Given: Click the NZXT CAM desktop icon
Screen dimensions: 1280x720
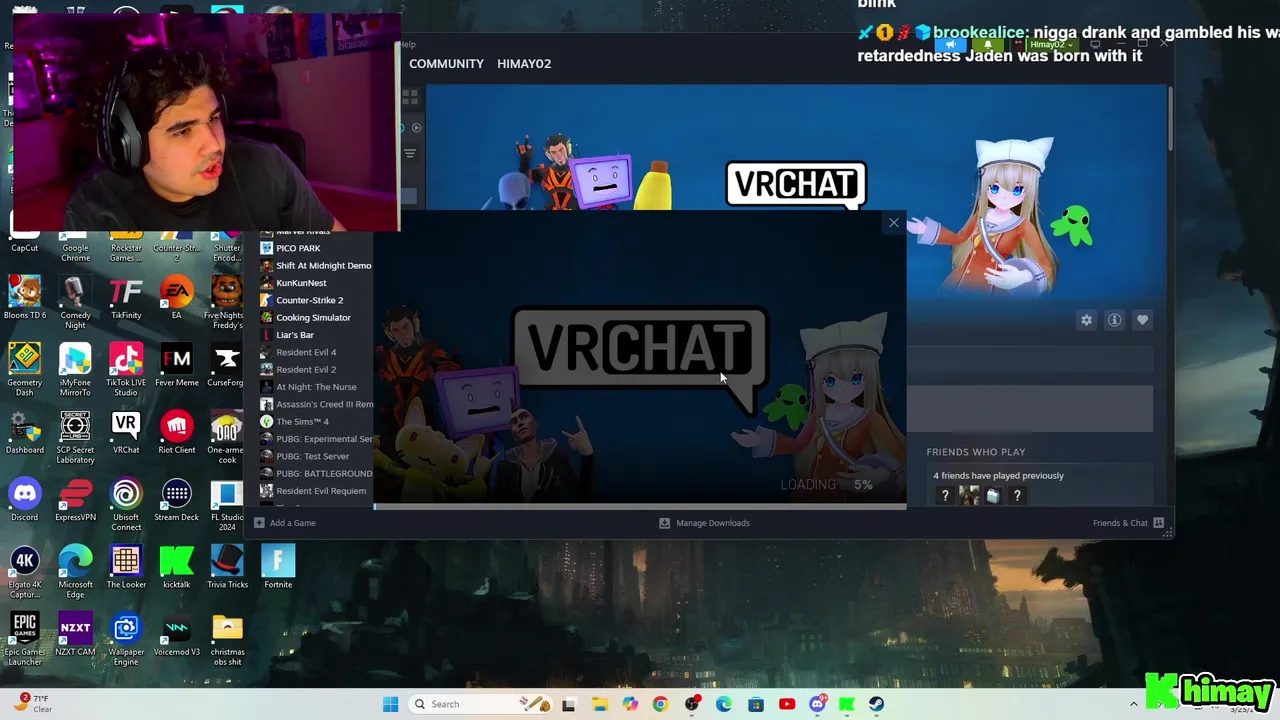Looking at the screenshot, I should (75, 634).
